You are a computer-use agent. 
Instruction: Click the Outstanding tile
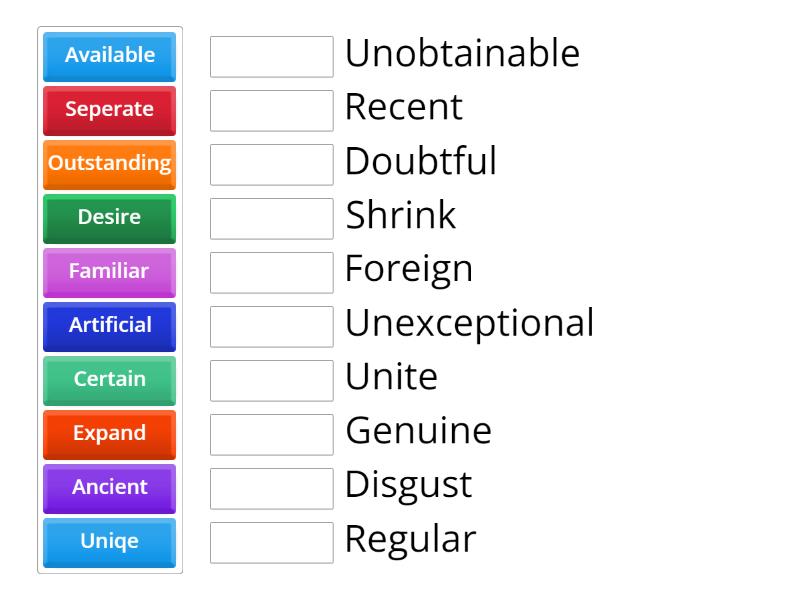point(108,165)
